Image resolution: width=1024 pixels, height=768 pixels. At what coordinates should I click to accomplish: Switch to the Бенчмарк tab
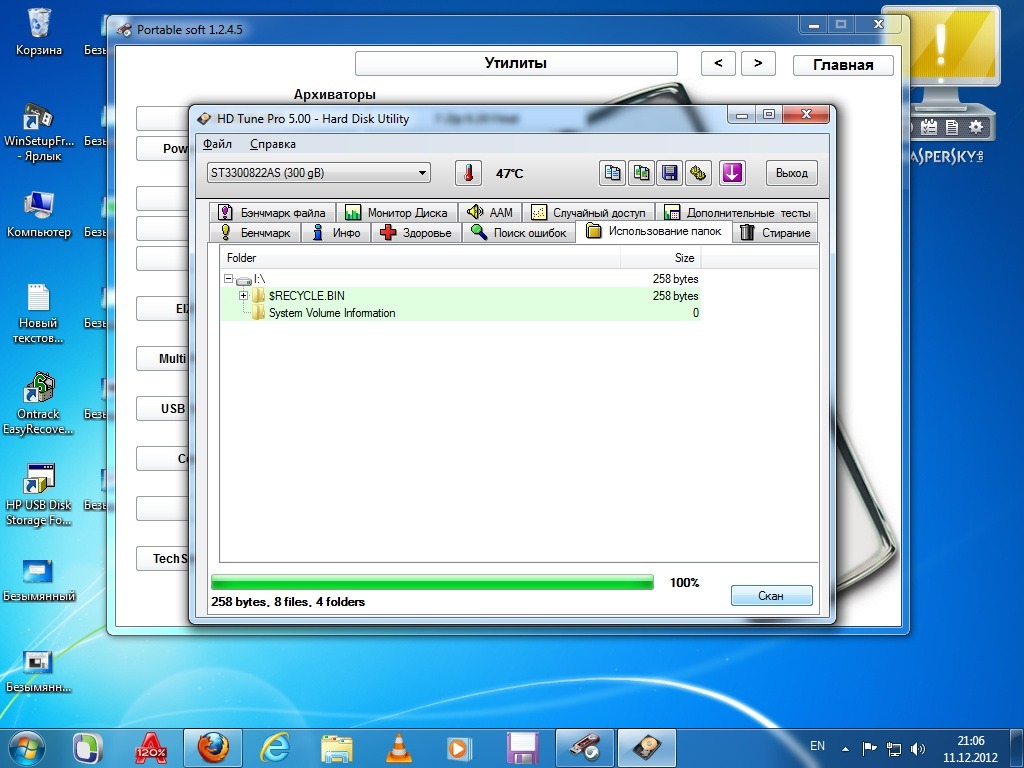tap(255, 232)
